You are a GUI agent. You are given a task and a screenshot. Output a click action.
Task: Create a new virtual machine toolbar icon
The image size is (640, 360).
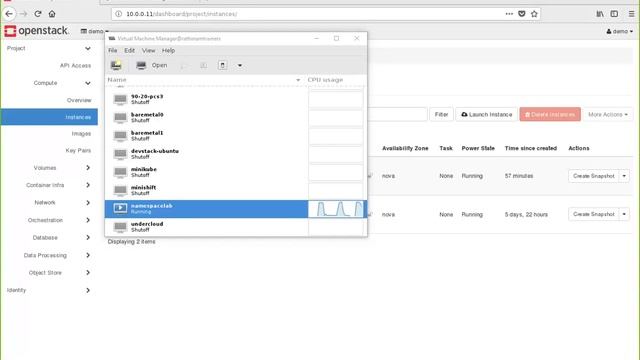pyautogui.click(x=116, y=65)
